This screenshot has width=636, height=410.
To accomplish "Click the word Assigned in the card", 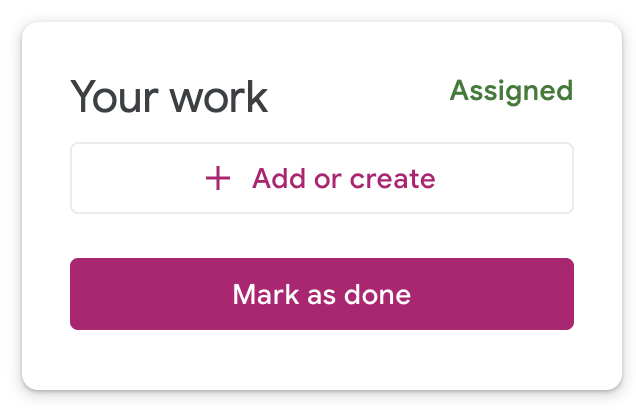I will coord(511,91).
